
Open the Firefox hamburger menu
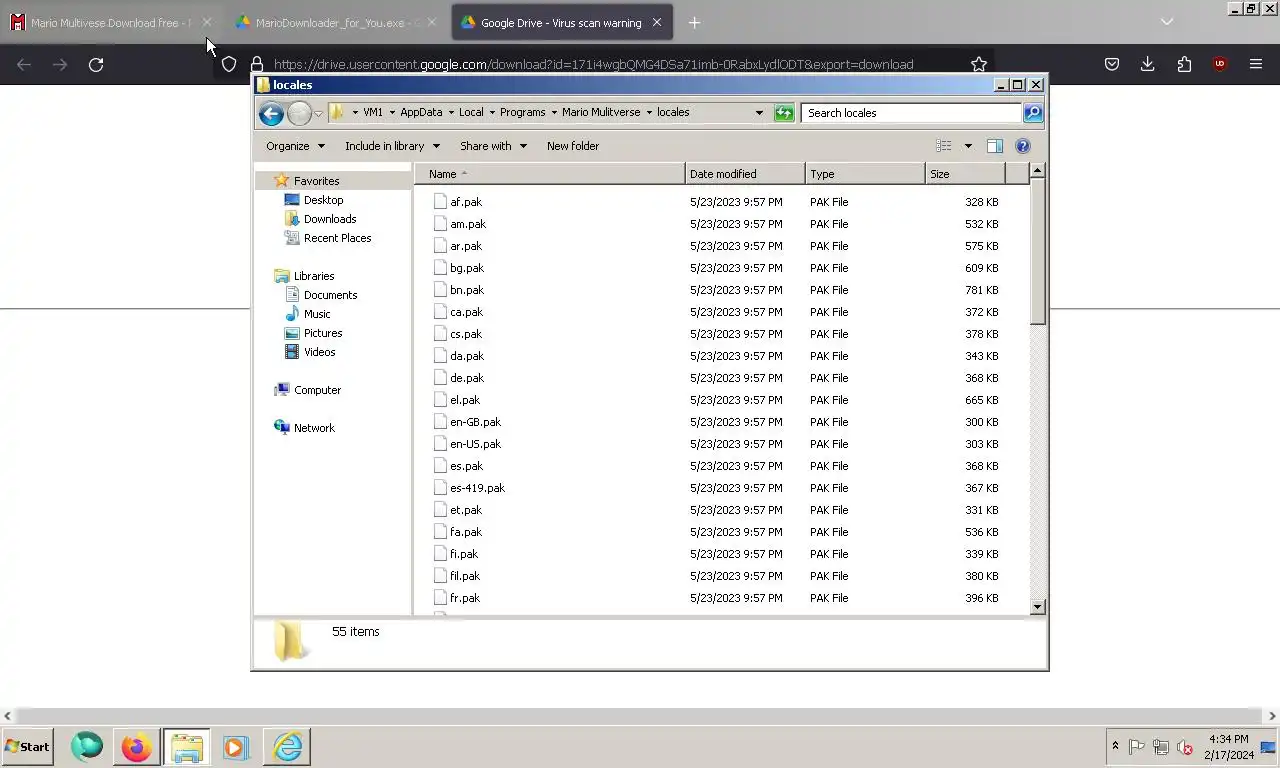1256,64
